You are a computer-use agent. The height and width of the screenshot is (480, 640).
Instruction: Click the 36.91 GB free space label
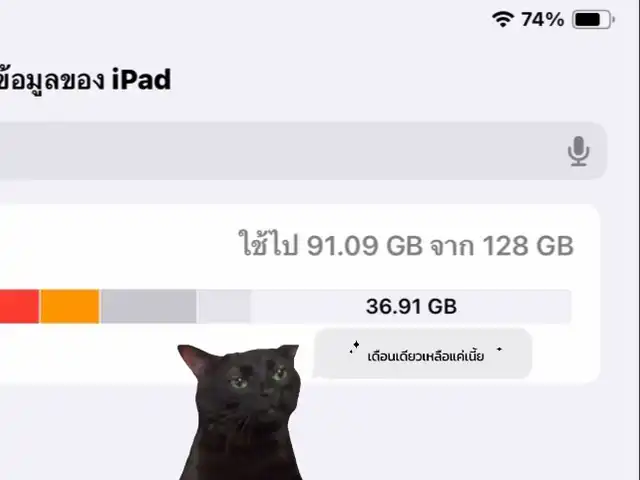[411, 307]
